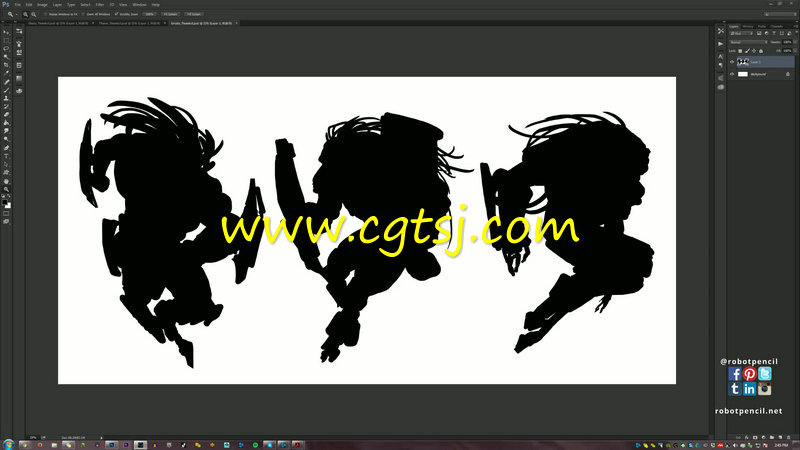Open the Edit menu
Screen dimensions: 800x450
29,5
